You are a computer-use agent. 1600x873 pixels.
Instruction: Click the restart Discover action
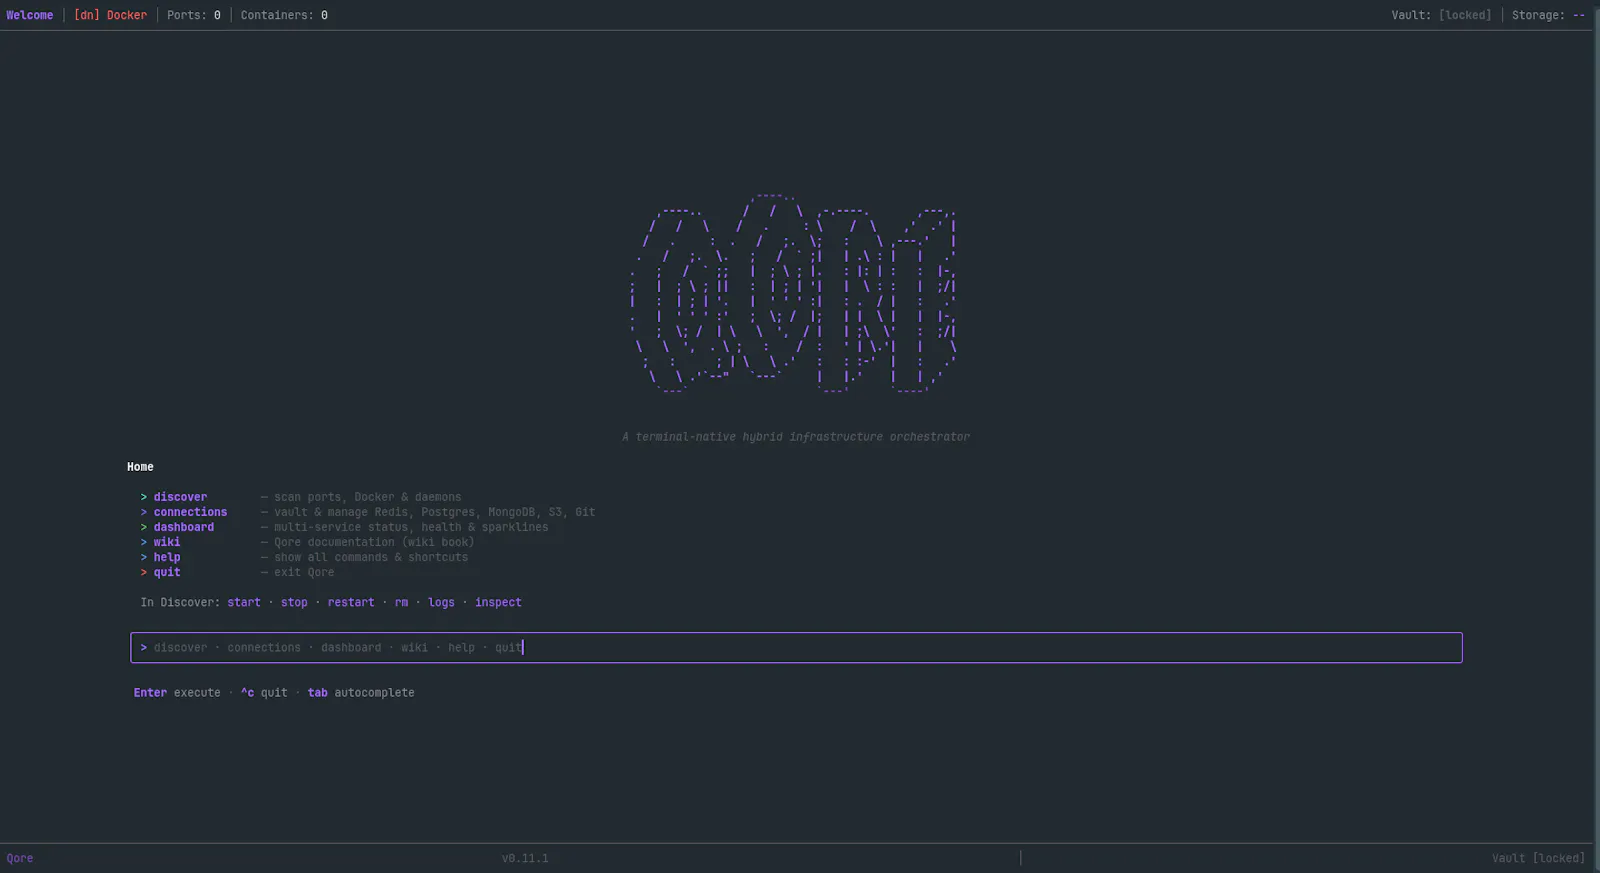(351, 602)
